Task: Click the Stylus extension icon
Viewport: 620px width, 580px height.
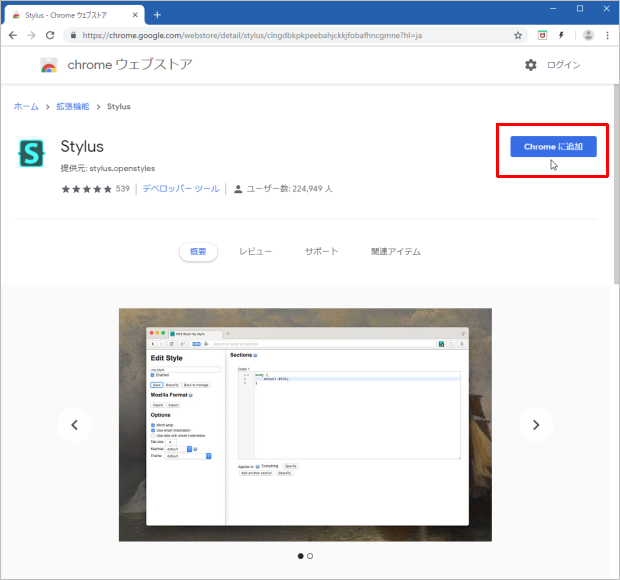Action: point(31,153)
